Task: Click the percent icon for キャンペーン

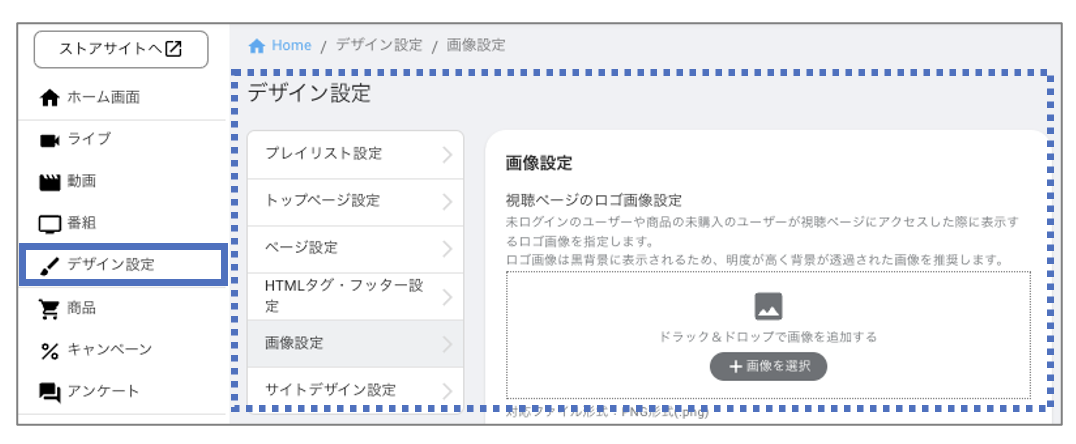Action: pos(50,351)
